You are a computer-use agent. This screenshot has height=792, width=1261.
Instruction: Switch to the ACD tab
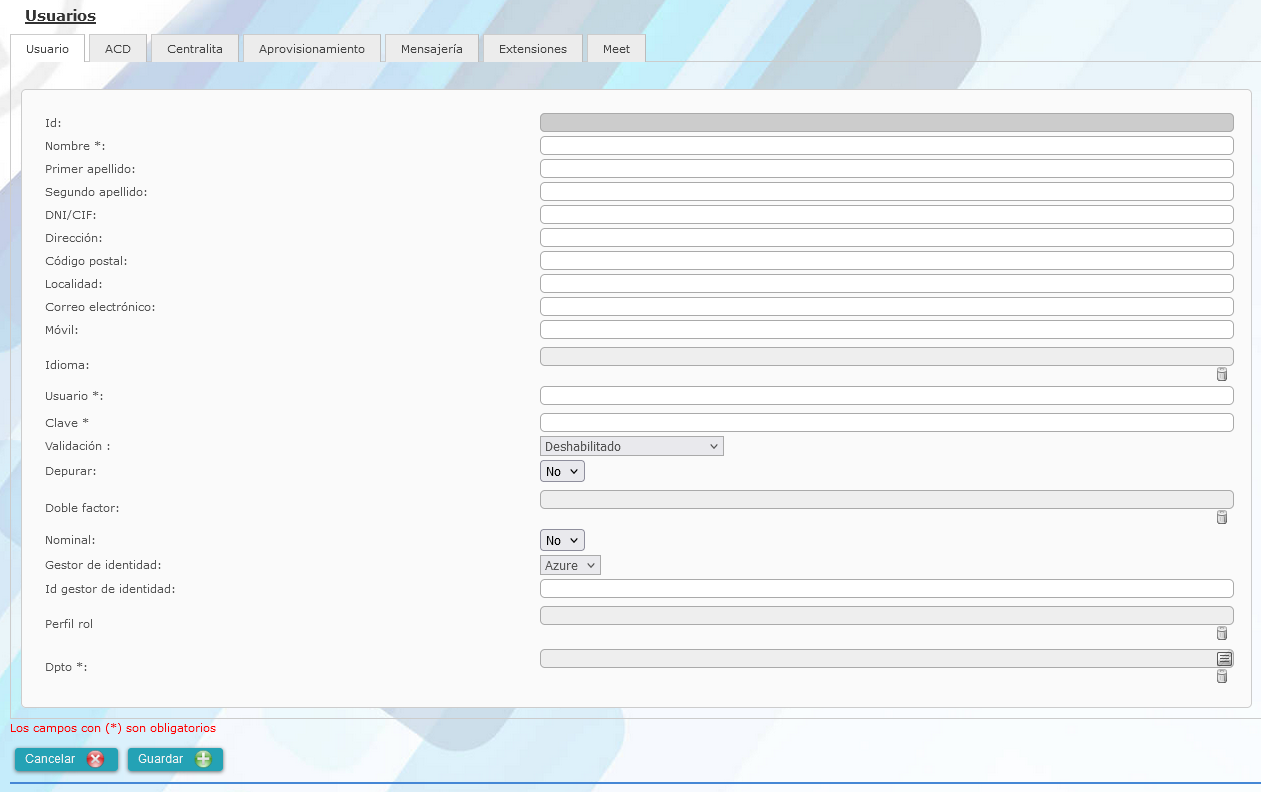[x=118, y=49]
